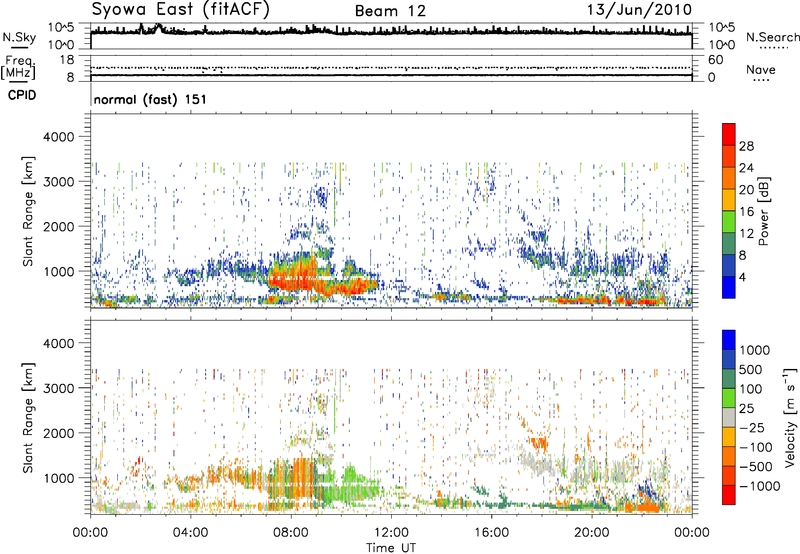The width and height of the screenshot is (800, 554).
Task: Click the red top segment of Power colorbar
Action: point(729,134)
